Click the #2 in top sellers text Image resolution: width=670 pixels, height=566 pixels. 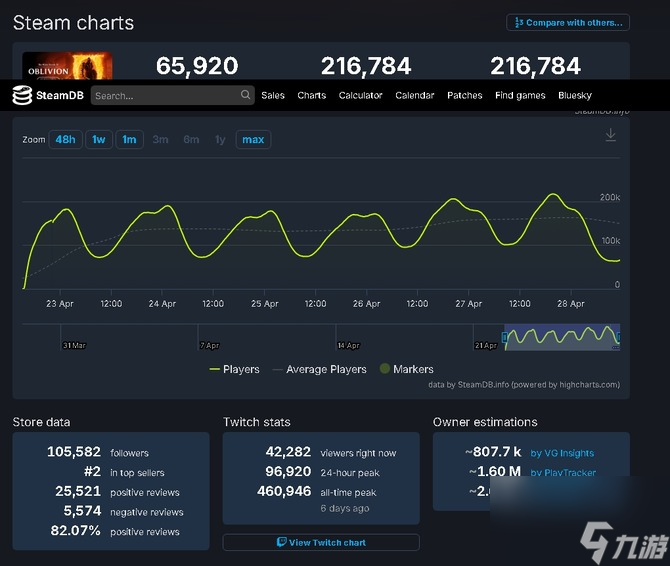tap(124, 472)
